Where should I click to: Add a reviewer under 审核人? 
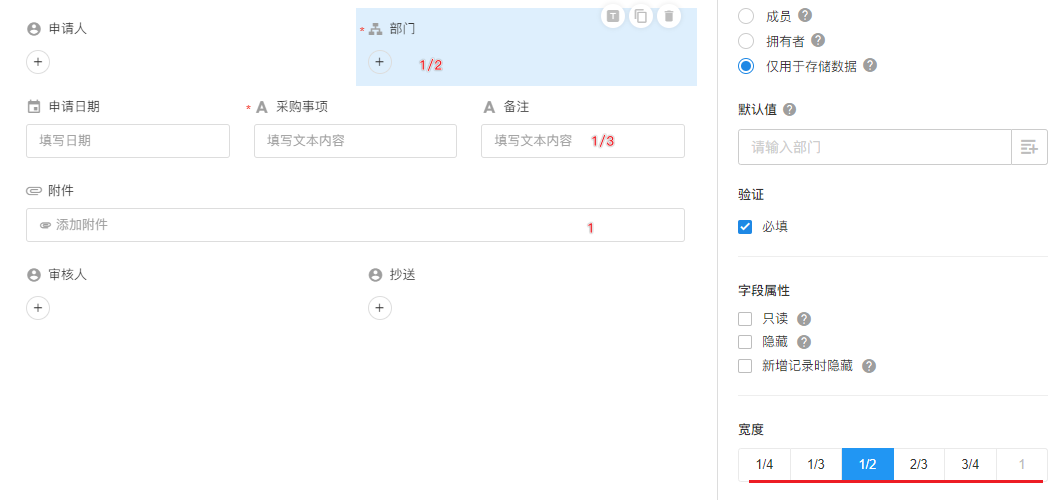(x=38, y=308)
